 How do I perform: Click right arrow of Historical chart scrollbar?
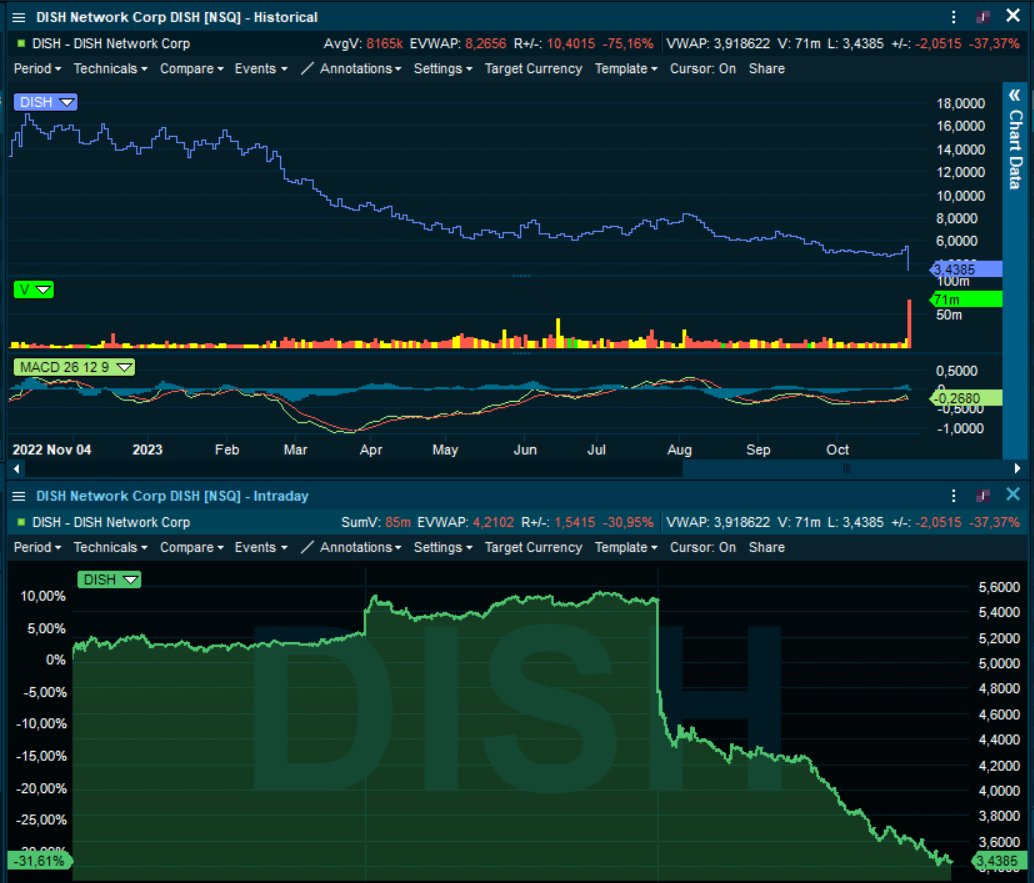point(1018,469)
